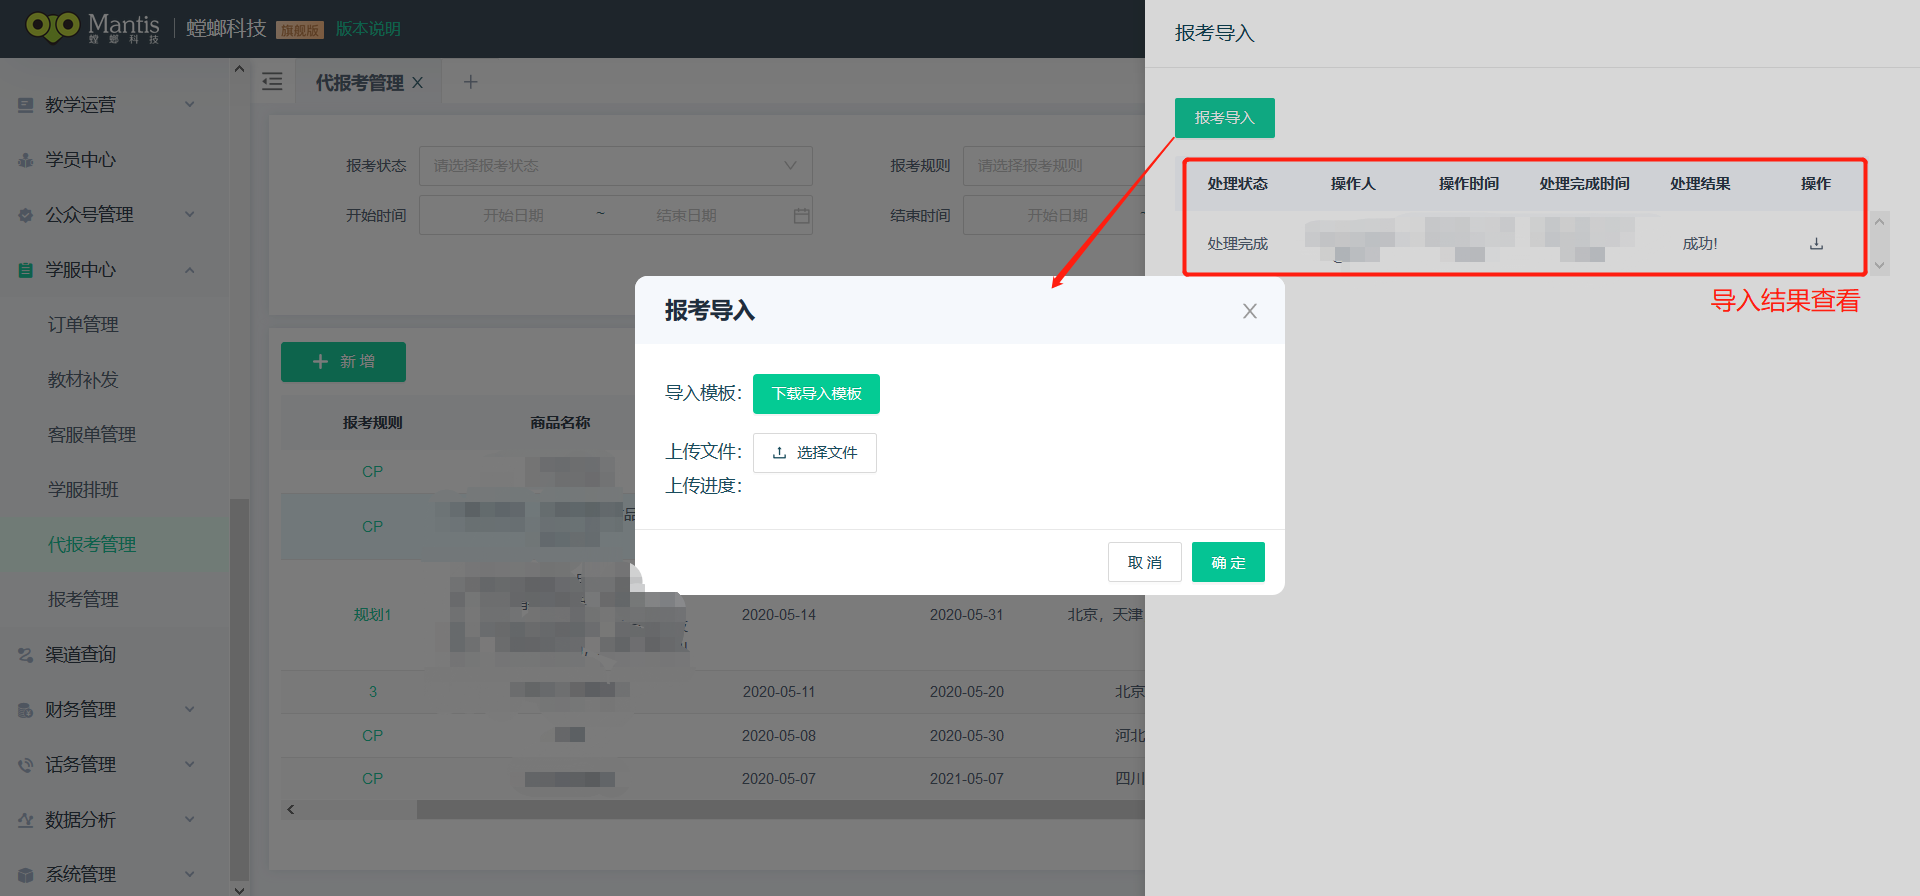Click result table scroll down arrow
Image resolution: width=1920 pixels, height=896 pixels.
pos(1879,266)
